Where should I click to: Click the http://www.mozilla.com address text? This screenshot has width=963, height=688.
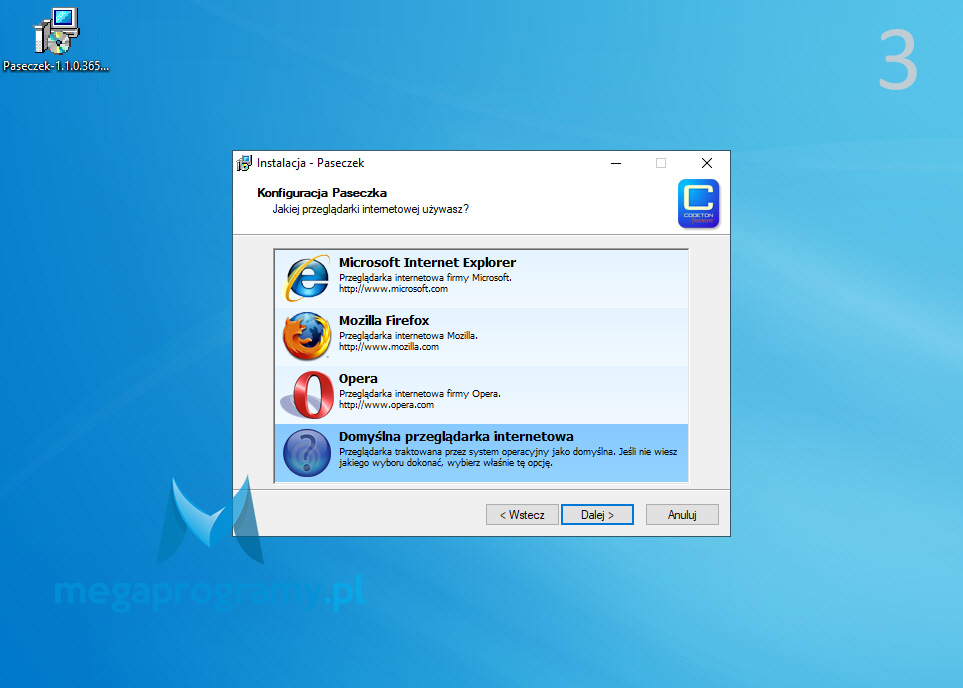click(389, 346)
